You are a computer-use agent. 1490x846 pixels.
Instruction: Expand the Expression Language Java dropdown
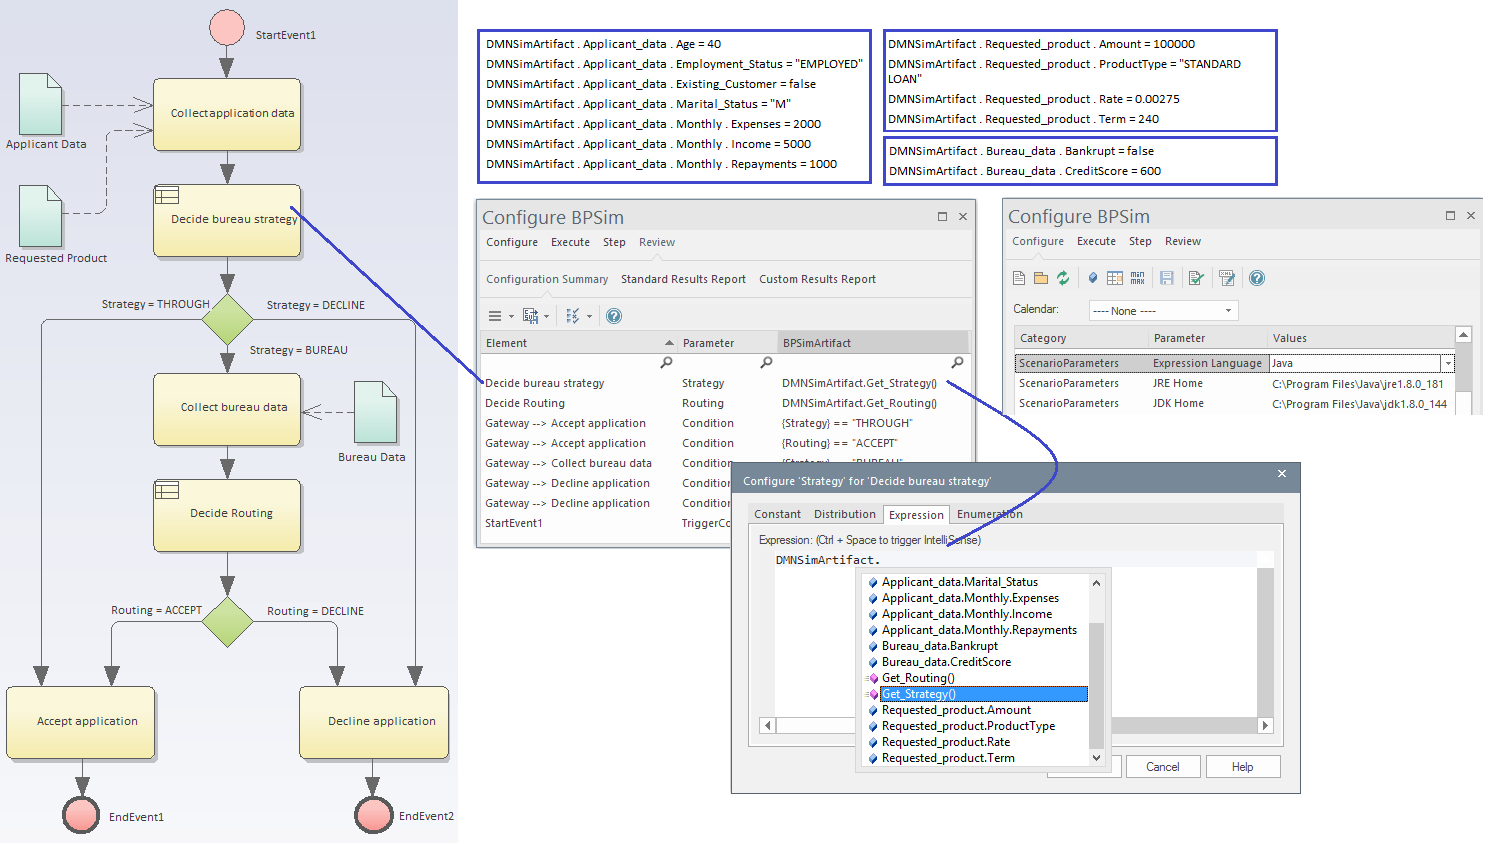coord(1447,364)
